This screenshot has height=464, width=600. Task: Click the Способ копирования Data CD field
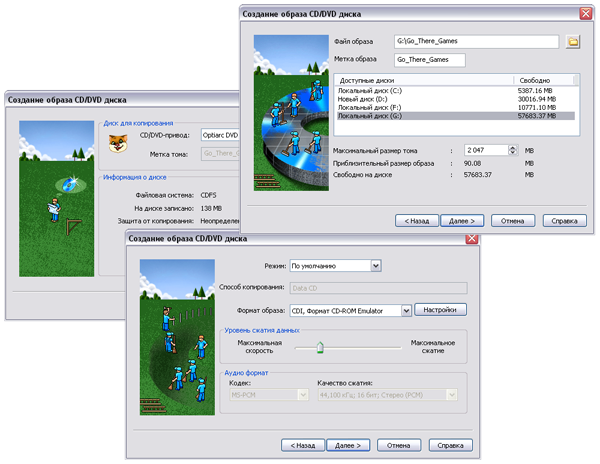(x=378, y=288)
